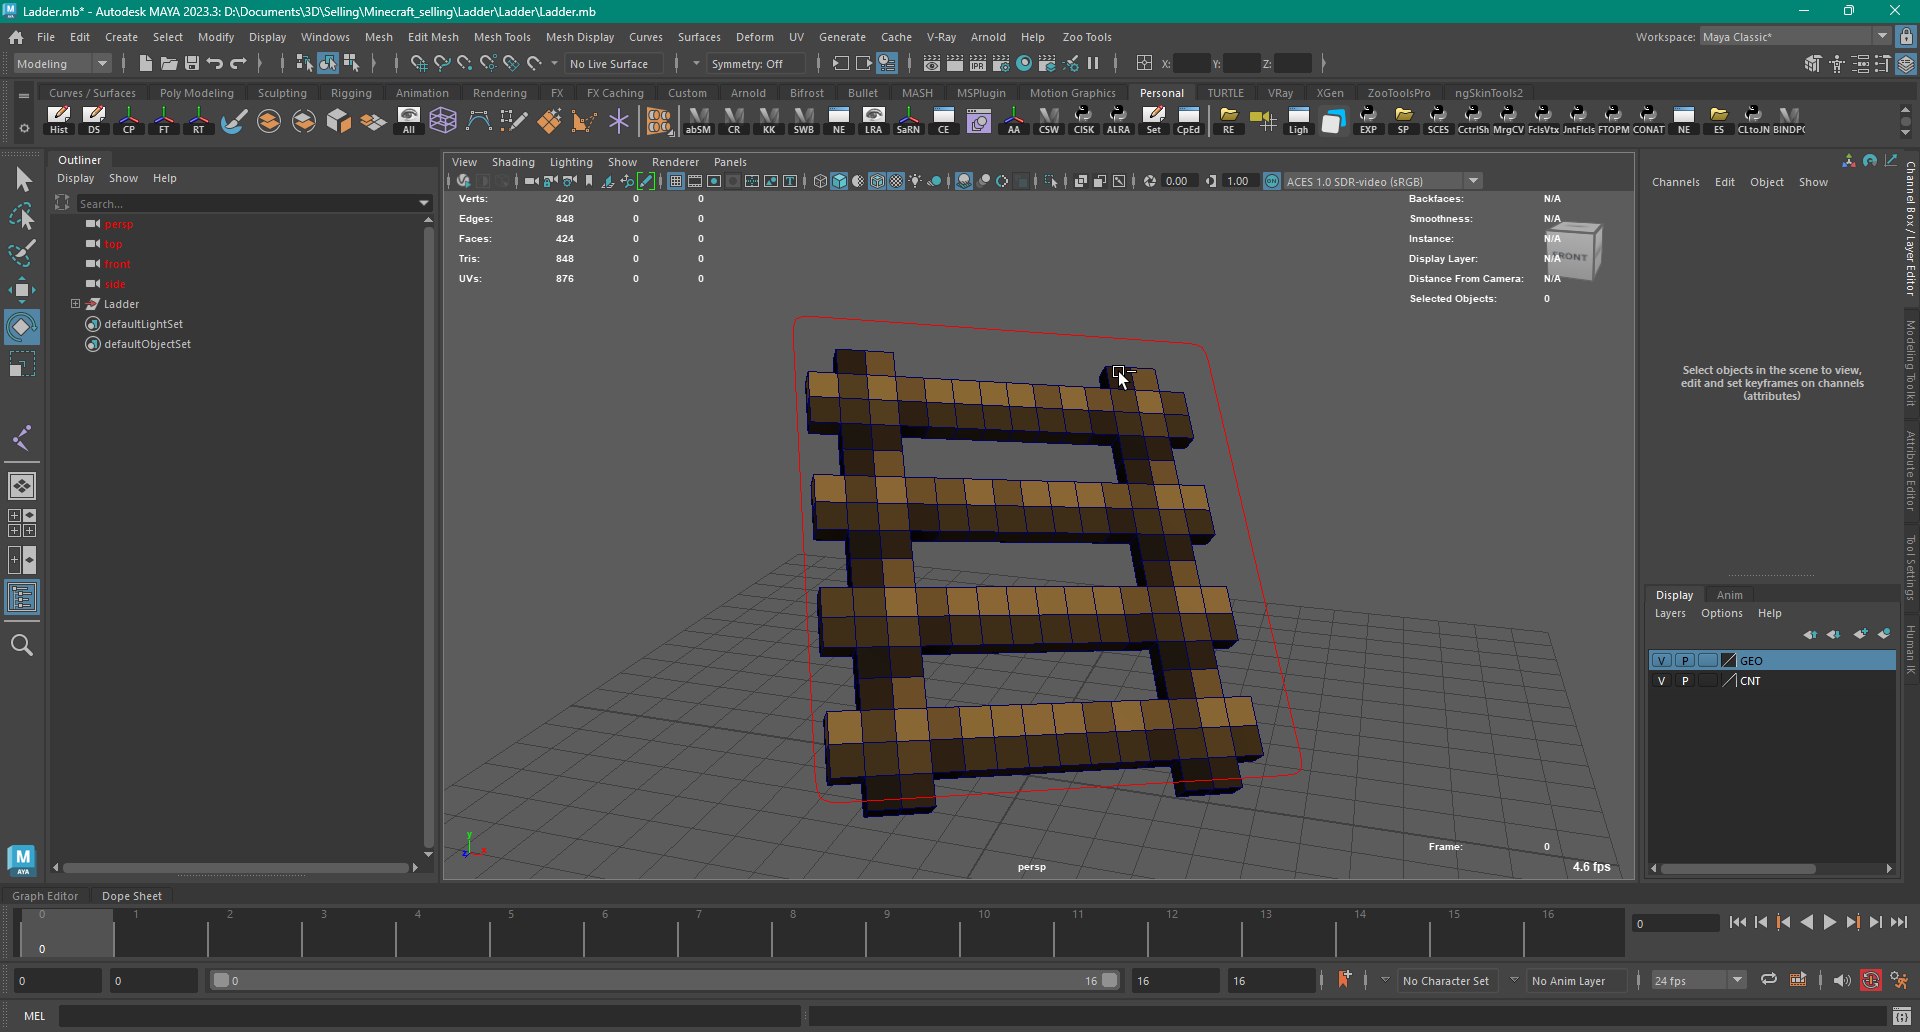Activate the Move tool in the toolbox
This screenshot has width=1920, height=1032.
tap(22, 290)
